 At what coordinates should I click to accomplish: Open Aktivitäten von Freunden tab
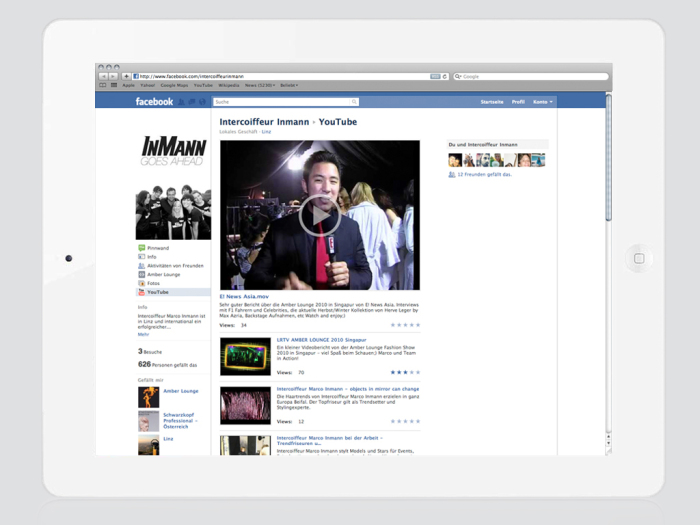click(x=175, y=266)
